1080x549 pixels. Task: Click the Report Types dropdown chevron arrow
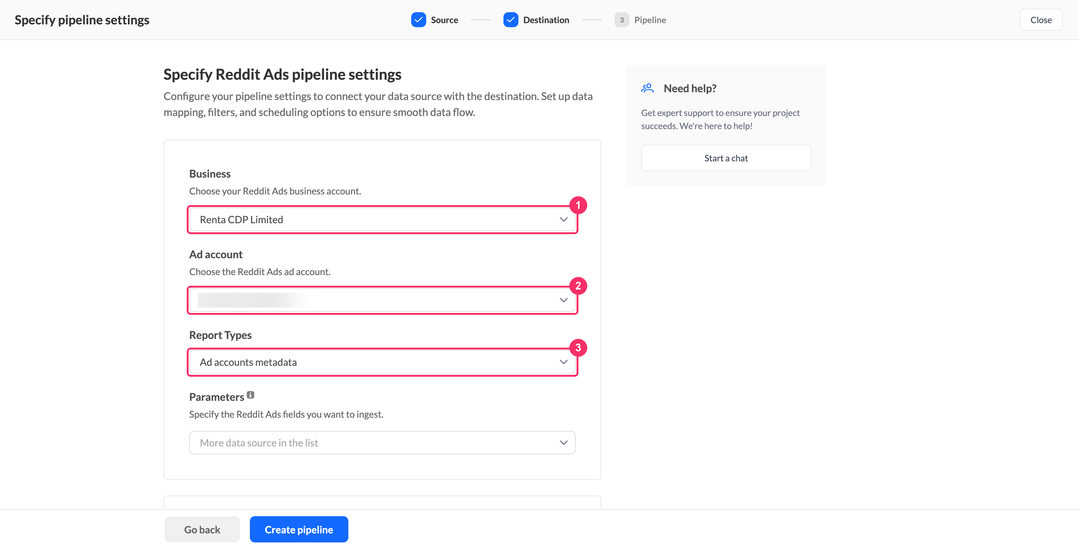coord(563,362)
